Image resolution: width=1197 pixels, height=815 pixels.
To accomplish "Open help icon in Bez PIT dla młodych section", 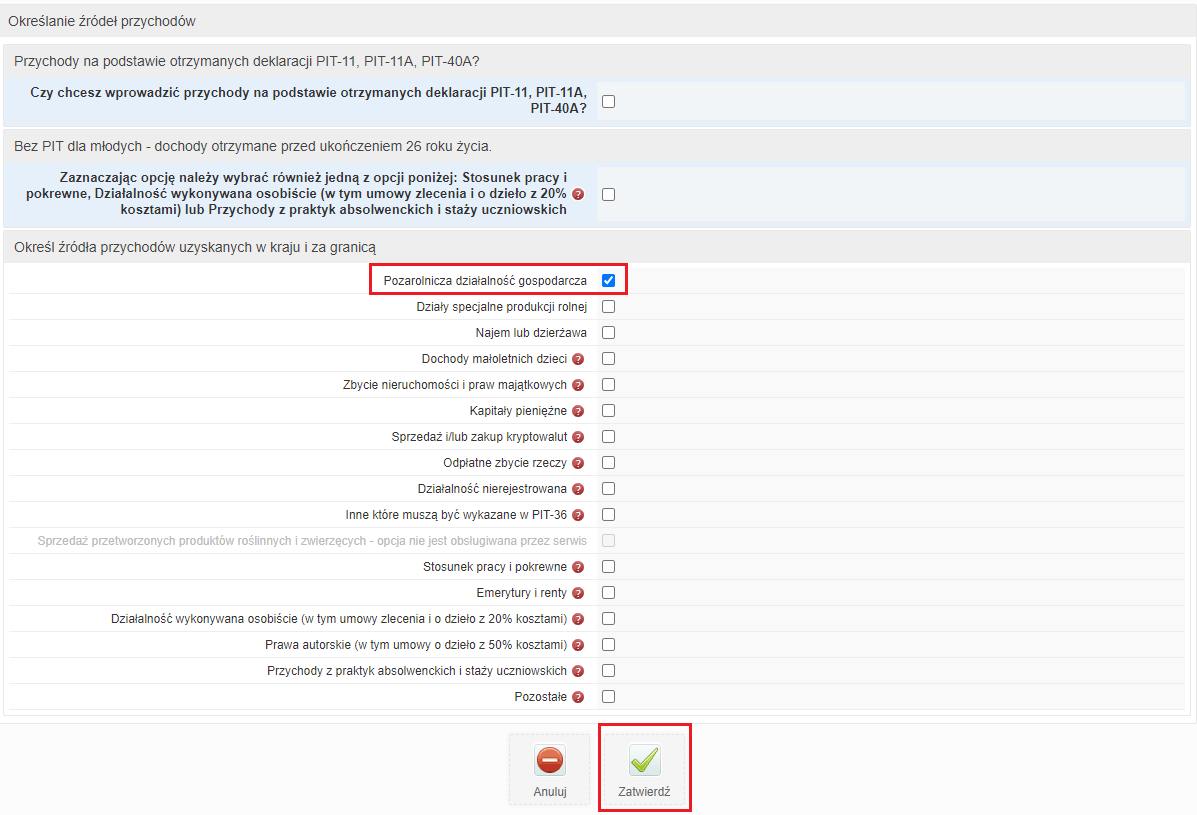I will 578,194.
